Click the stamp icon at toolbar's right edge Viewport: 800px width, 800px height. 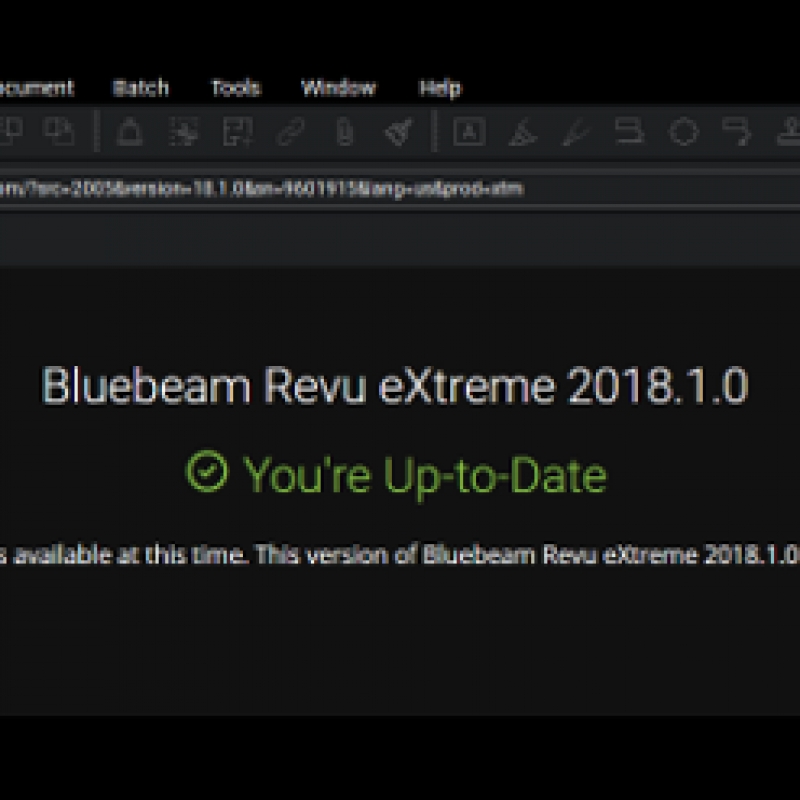(788, 132)
